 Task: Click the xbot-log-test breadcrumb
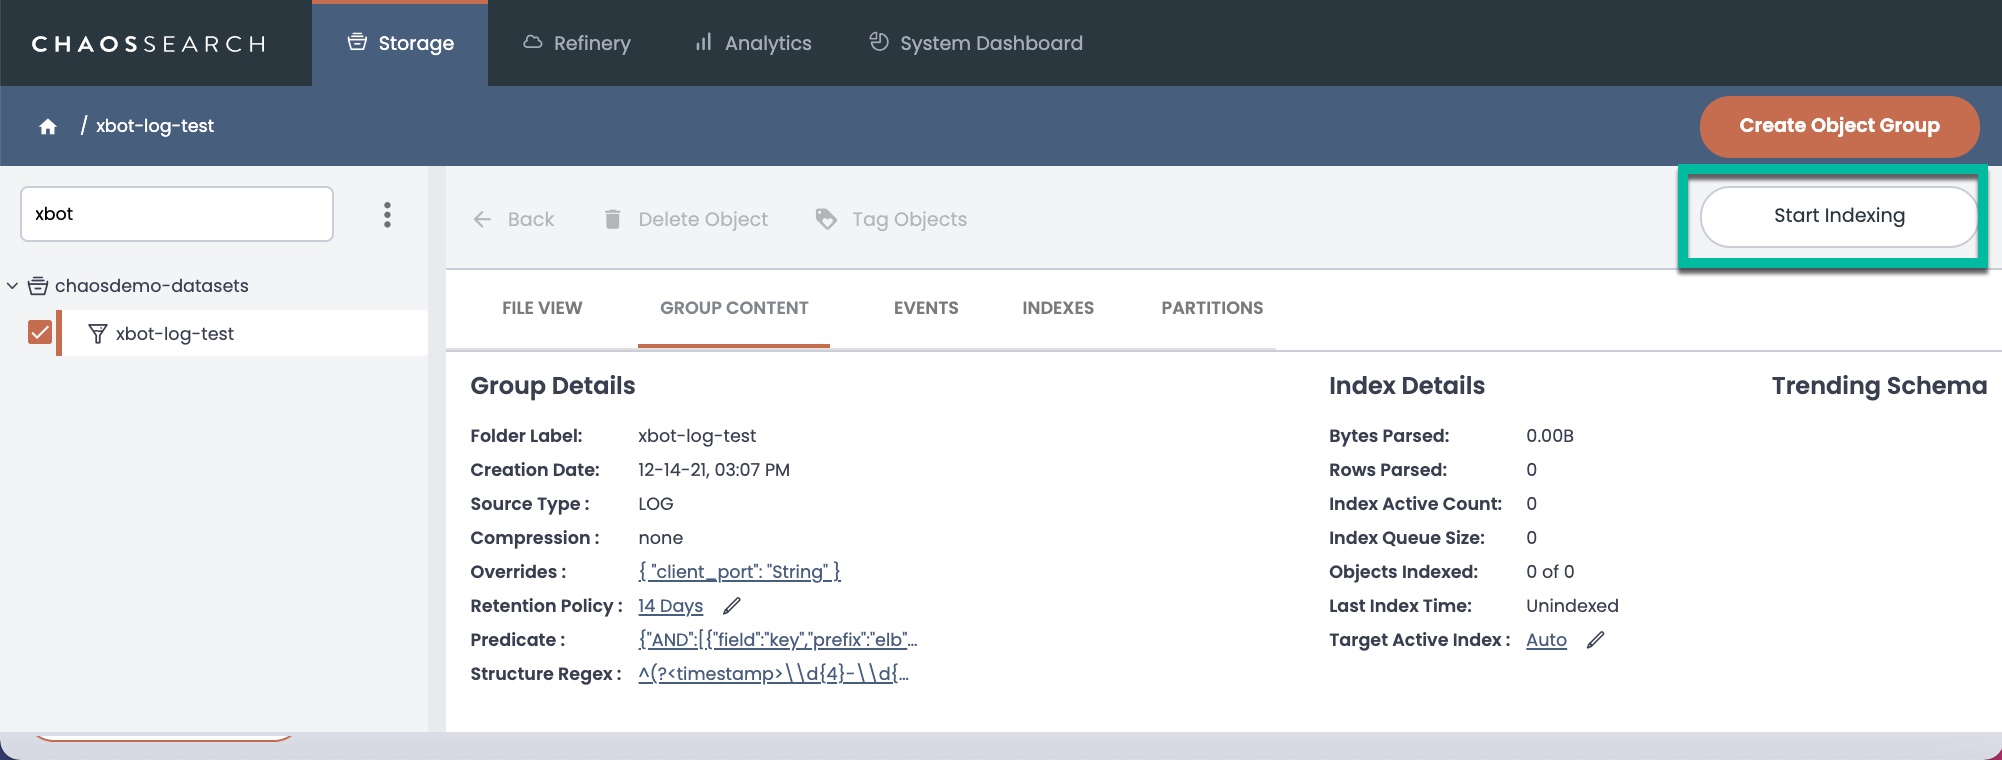tap(155, 126)
